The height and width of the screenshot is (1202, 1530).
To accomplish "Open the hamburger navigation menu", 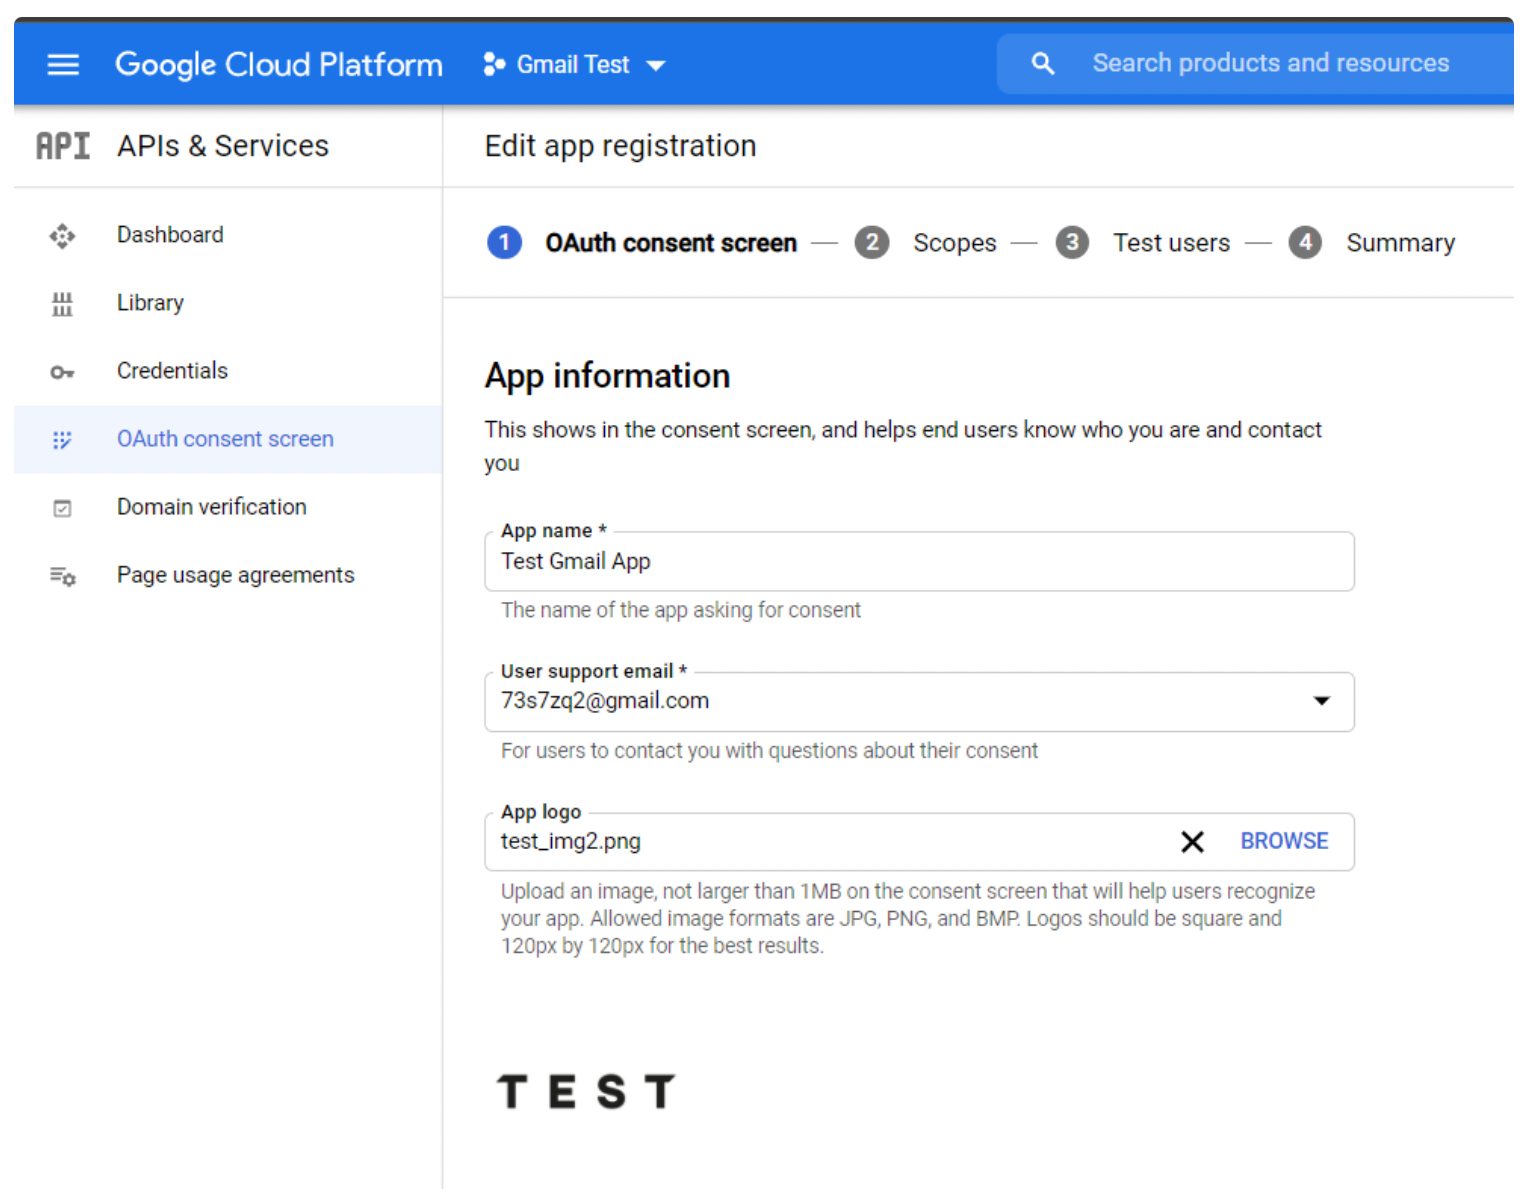I will [x=63, y=65].
